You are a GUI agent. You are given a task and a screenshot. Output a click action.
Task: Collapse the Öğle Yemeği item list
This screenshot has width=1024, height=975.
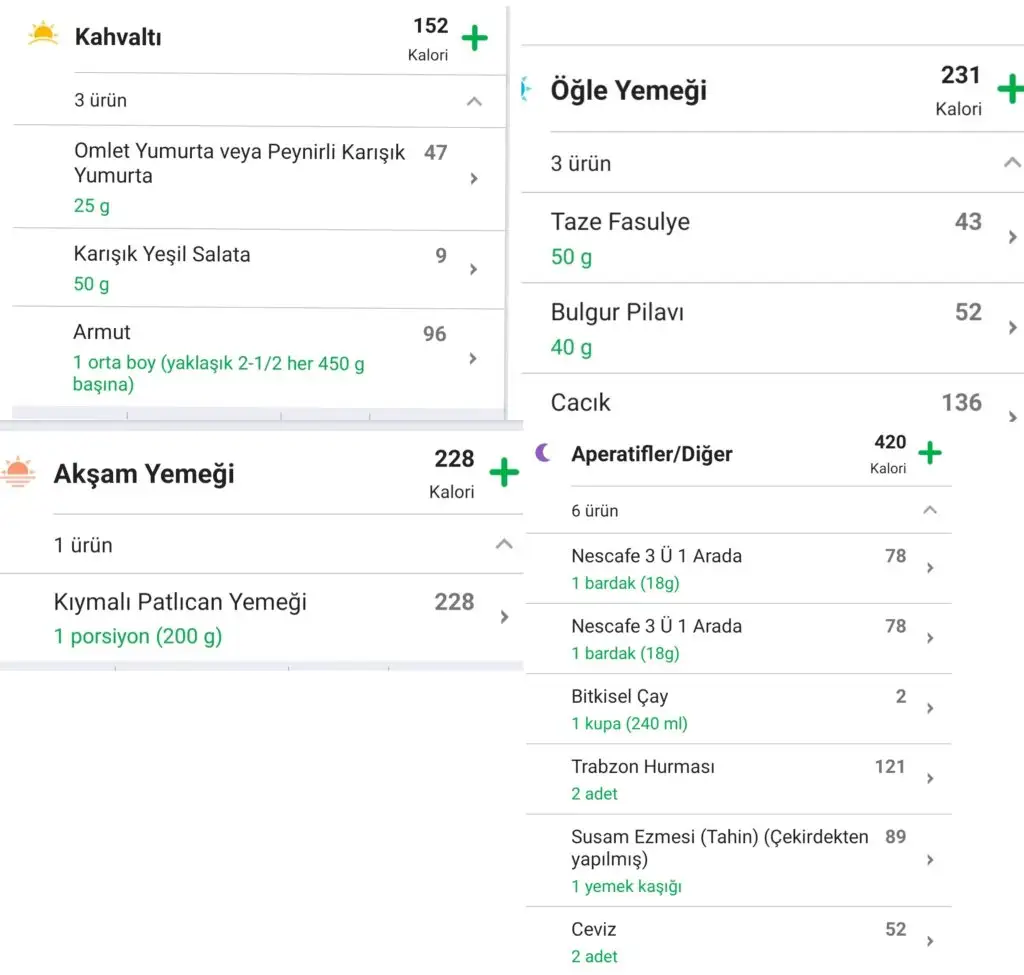click(1012, 163)
